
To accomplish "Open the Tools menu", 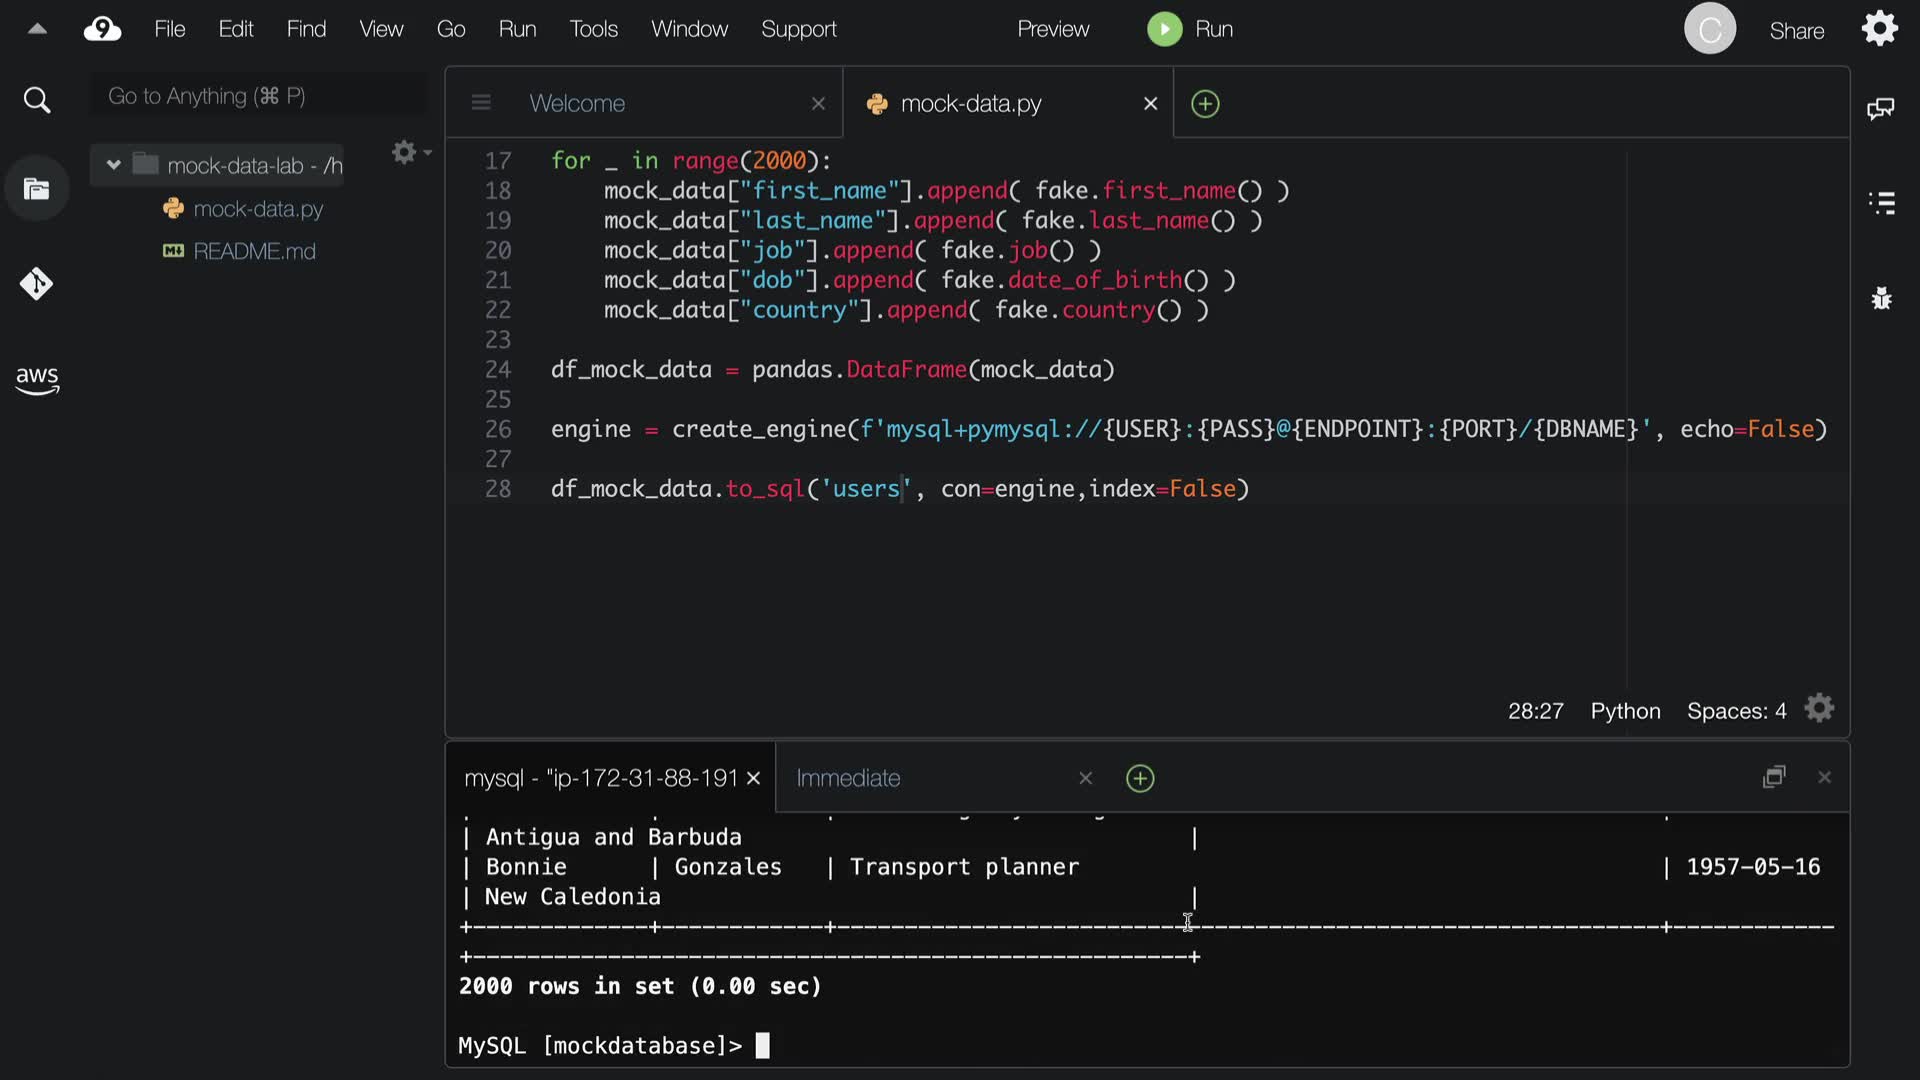I will pyautogui.click(x=593, y=29).
